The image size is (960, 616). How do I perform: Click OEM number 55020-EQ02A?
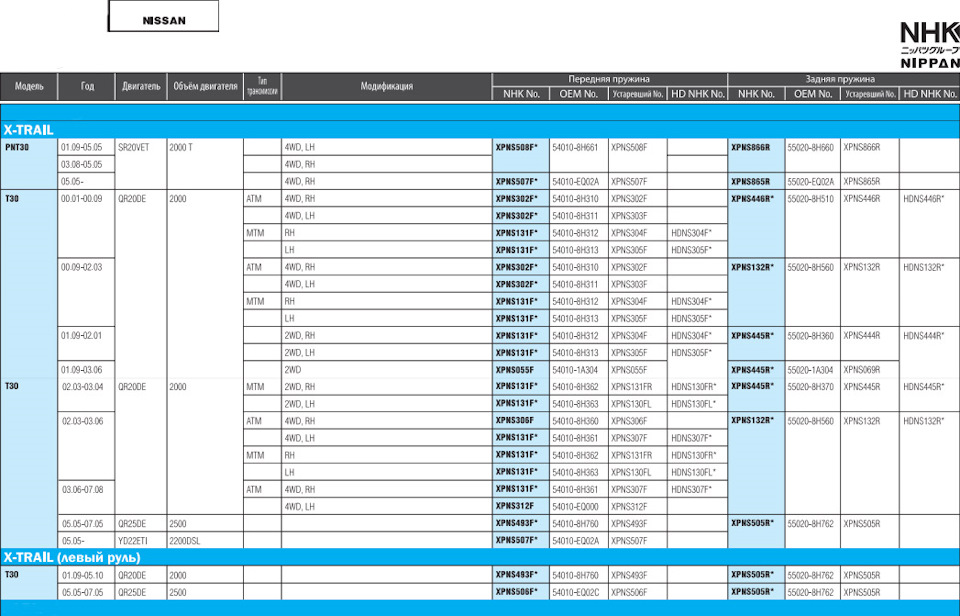(x=811, y=182)
